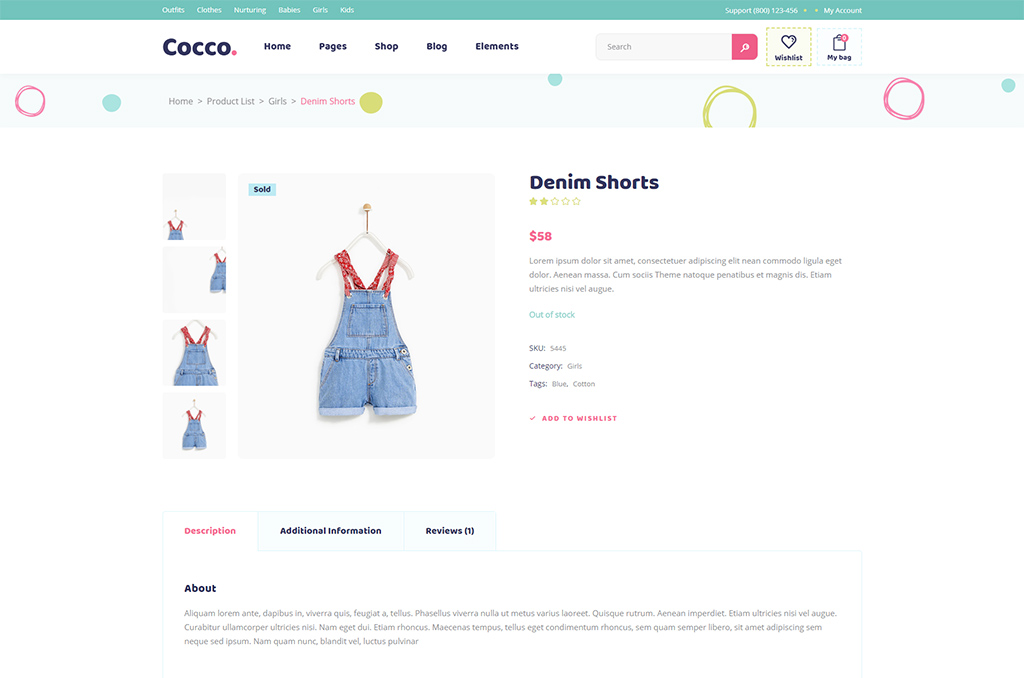
Task: Focus the Search input field
Action: pyautogui.click(x=664, y=47)
